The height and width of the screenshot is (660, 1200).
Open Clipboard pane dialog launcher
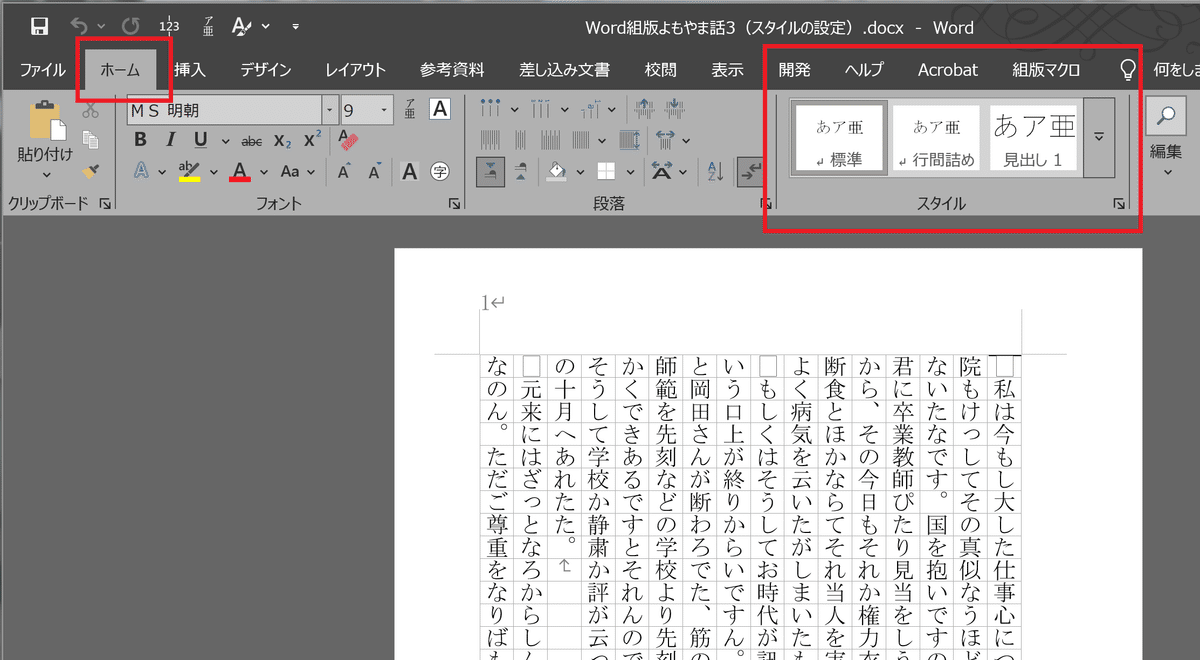(106, 204)
